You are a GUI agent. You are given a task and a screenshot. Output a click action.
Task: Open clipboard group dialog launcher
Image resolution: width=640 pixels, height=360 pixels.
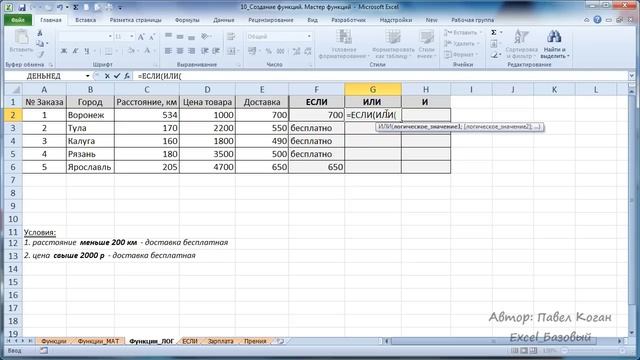(51, 65)
